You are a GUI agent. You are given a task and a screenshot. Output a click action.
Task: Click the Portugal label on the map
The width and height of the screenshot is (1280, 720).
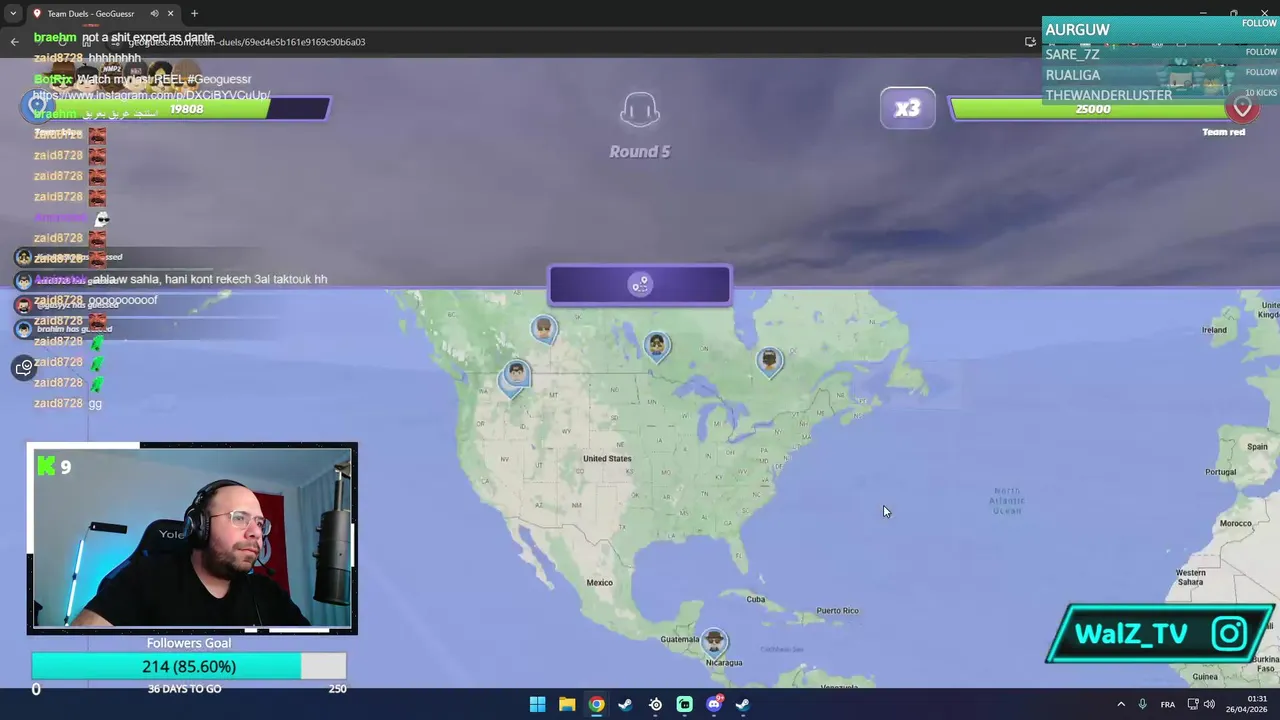point(1222,473)
